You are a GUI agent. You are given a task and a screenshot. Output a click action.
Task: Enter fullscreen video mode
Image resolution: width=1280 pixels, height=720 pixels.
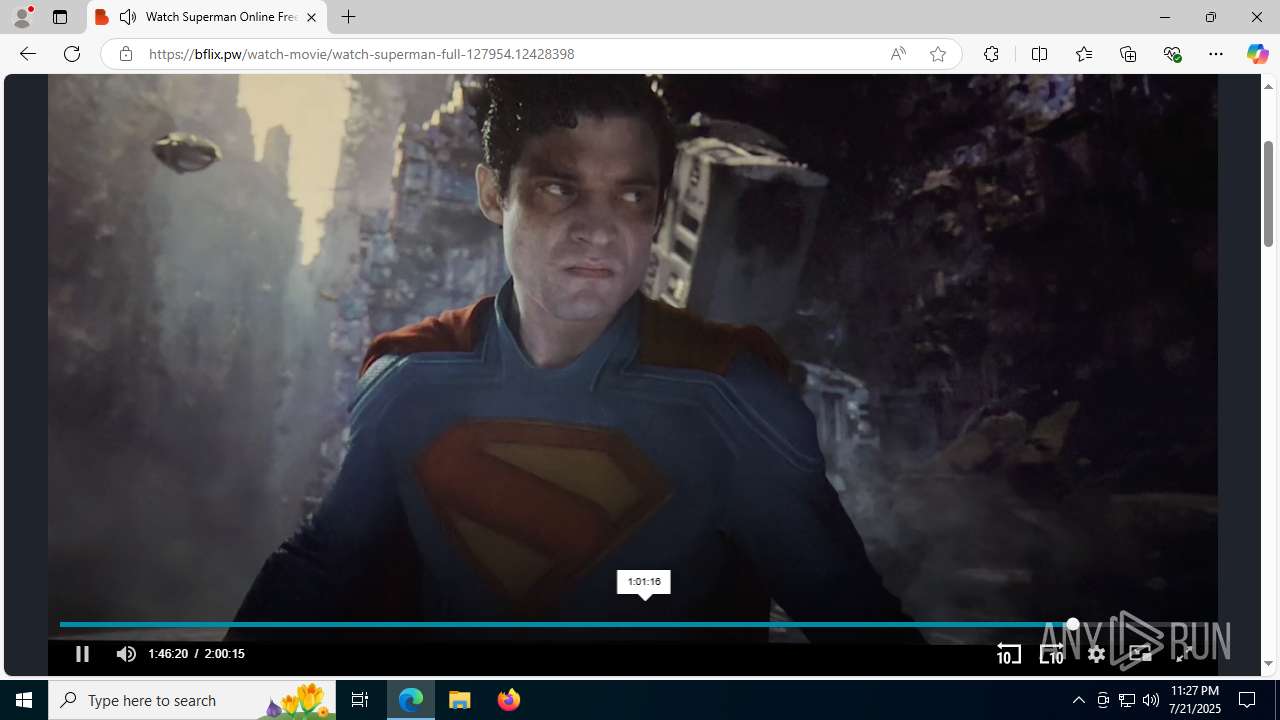1183,654
